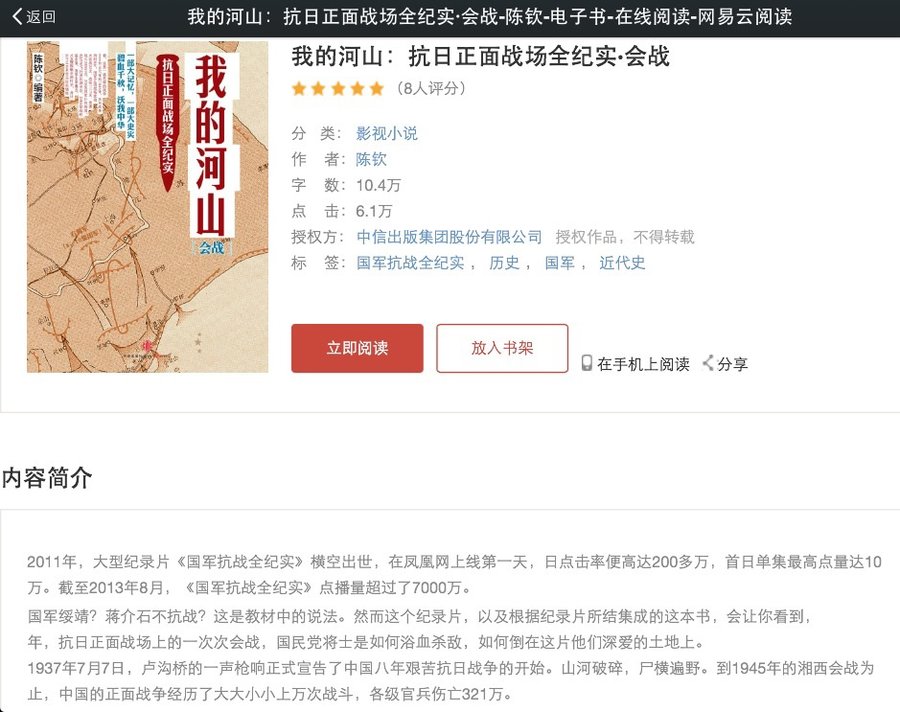Visit publisher 中信出版集团股份有限公司 link
Screen dimensions: 900x712
449,237
